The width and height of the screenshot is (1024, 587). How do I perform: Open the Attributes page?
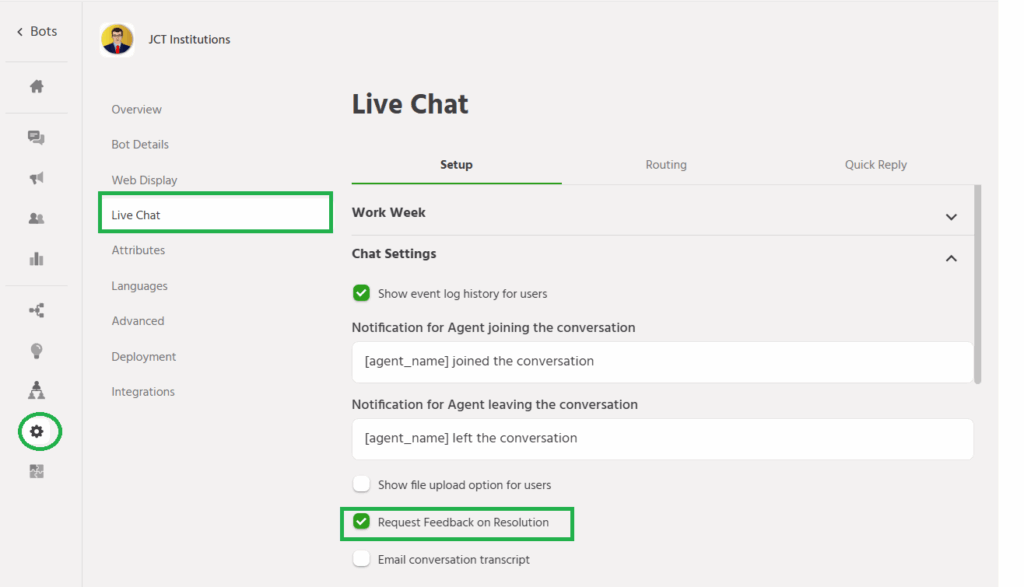point(138,250)
